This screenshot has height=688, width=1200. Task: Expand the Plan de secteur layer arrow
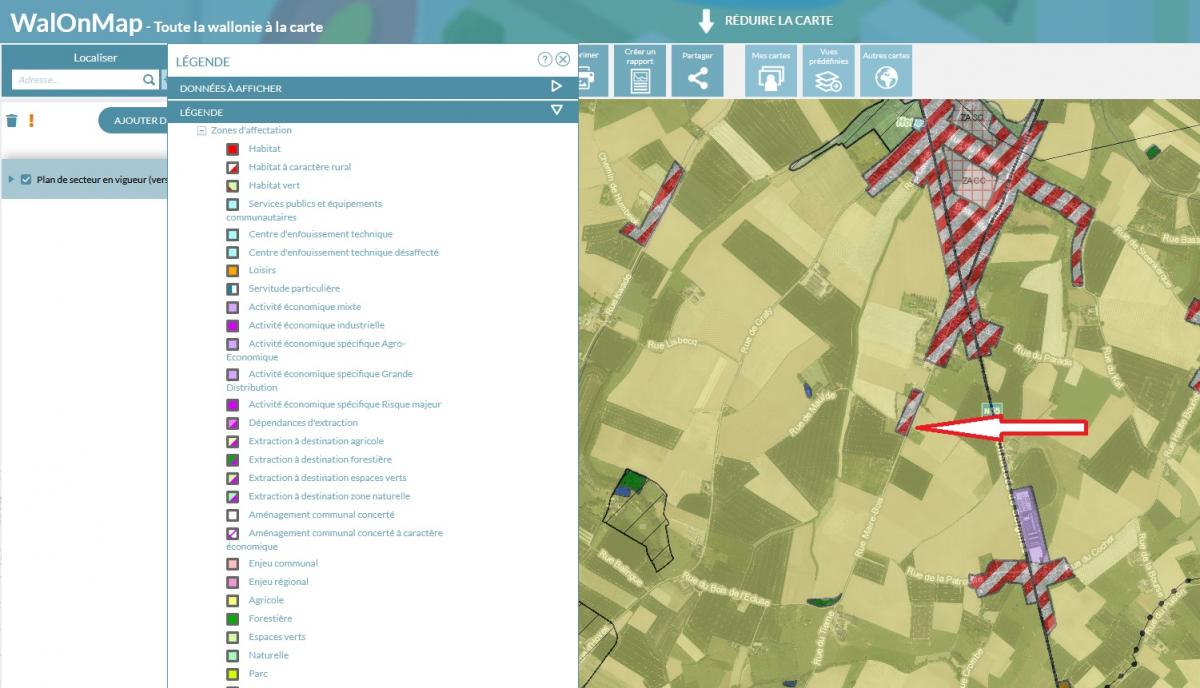11,180
